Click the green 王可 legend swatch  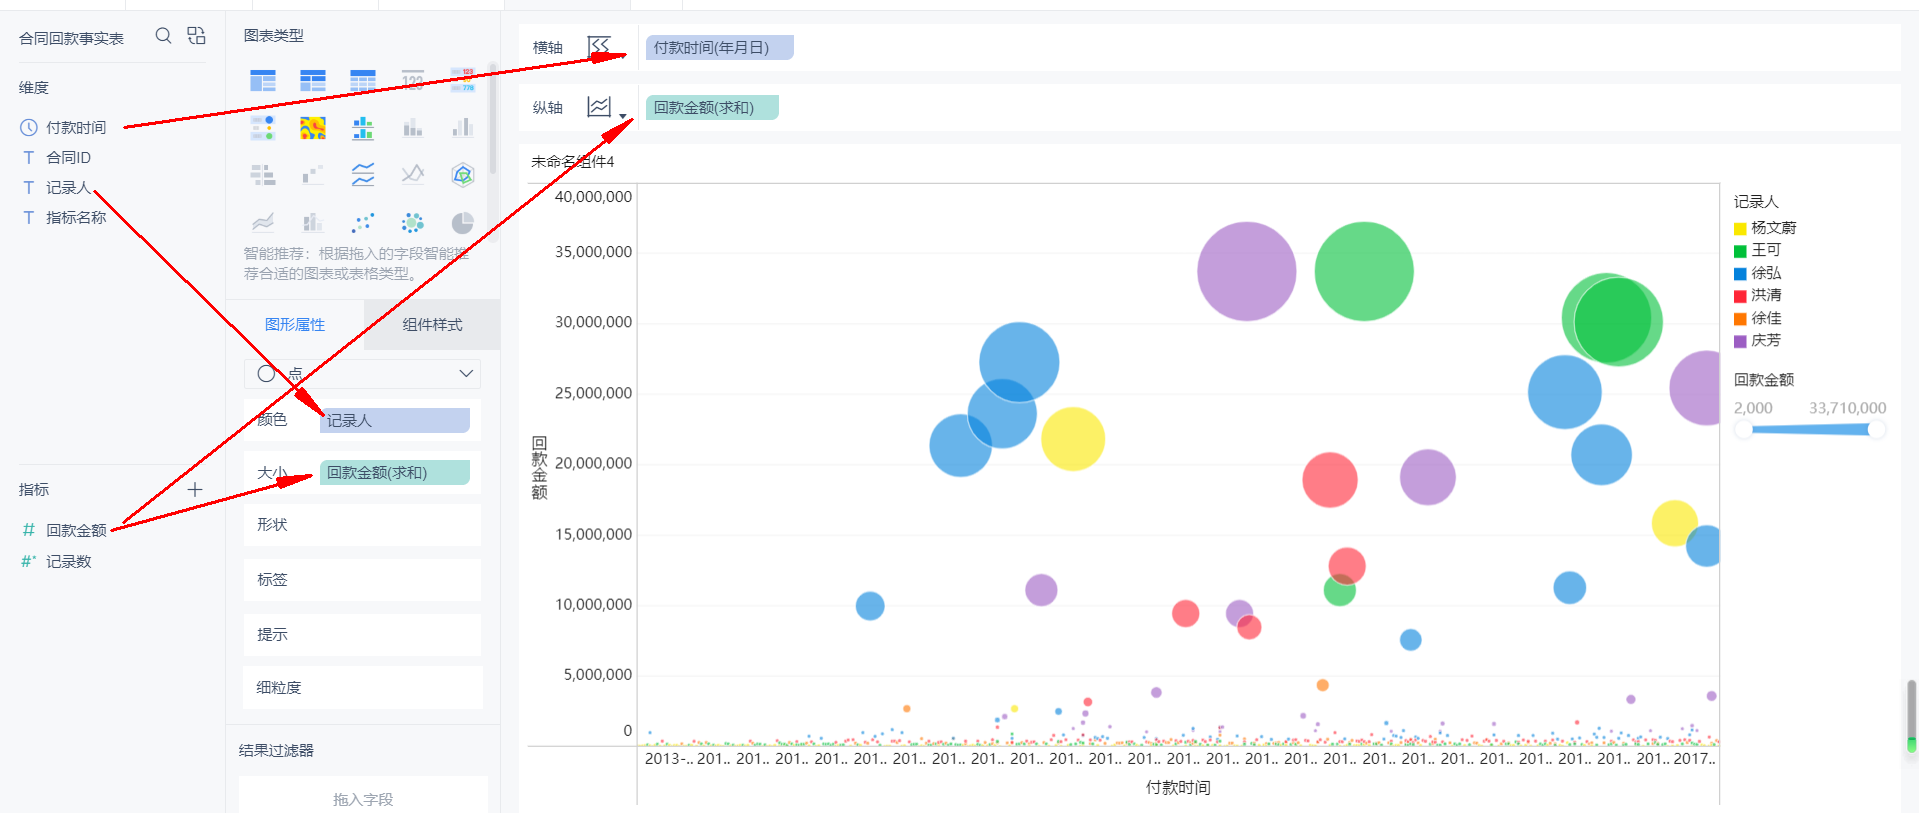tap(1740, 251)
